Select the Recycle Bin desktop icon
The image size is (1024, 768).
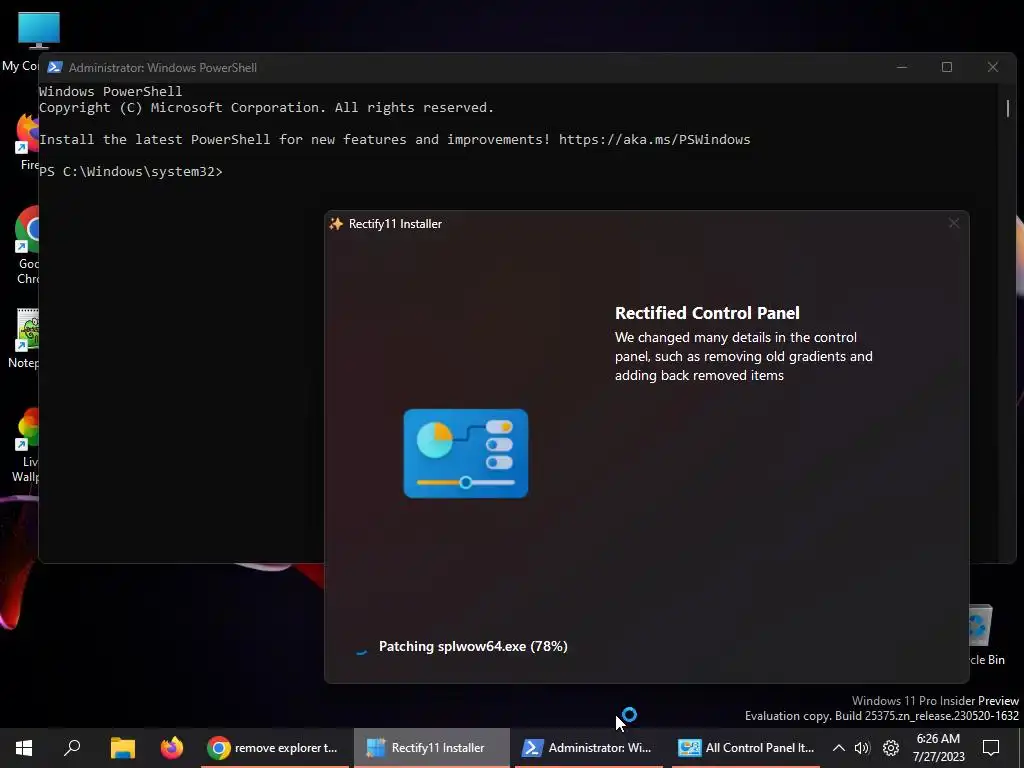[x=987, y=635]
